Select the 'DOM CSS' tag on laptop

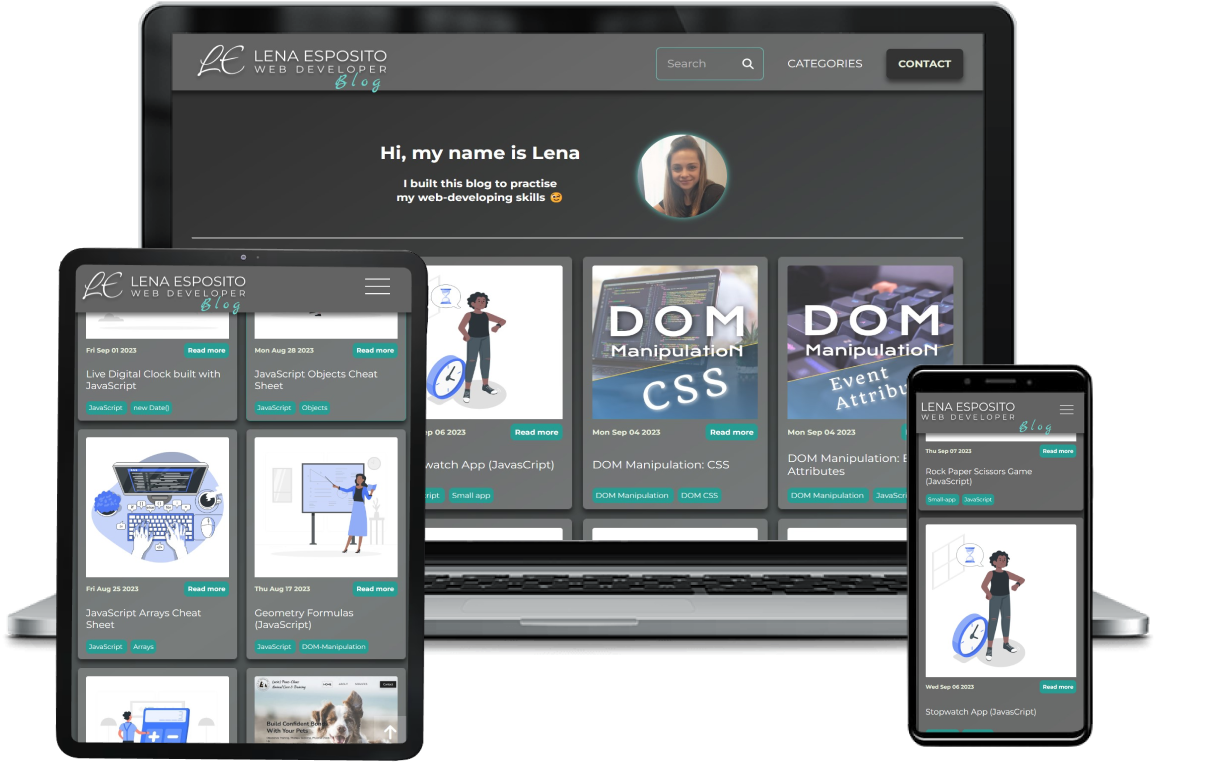(x=699, y=495)
